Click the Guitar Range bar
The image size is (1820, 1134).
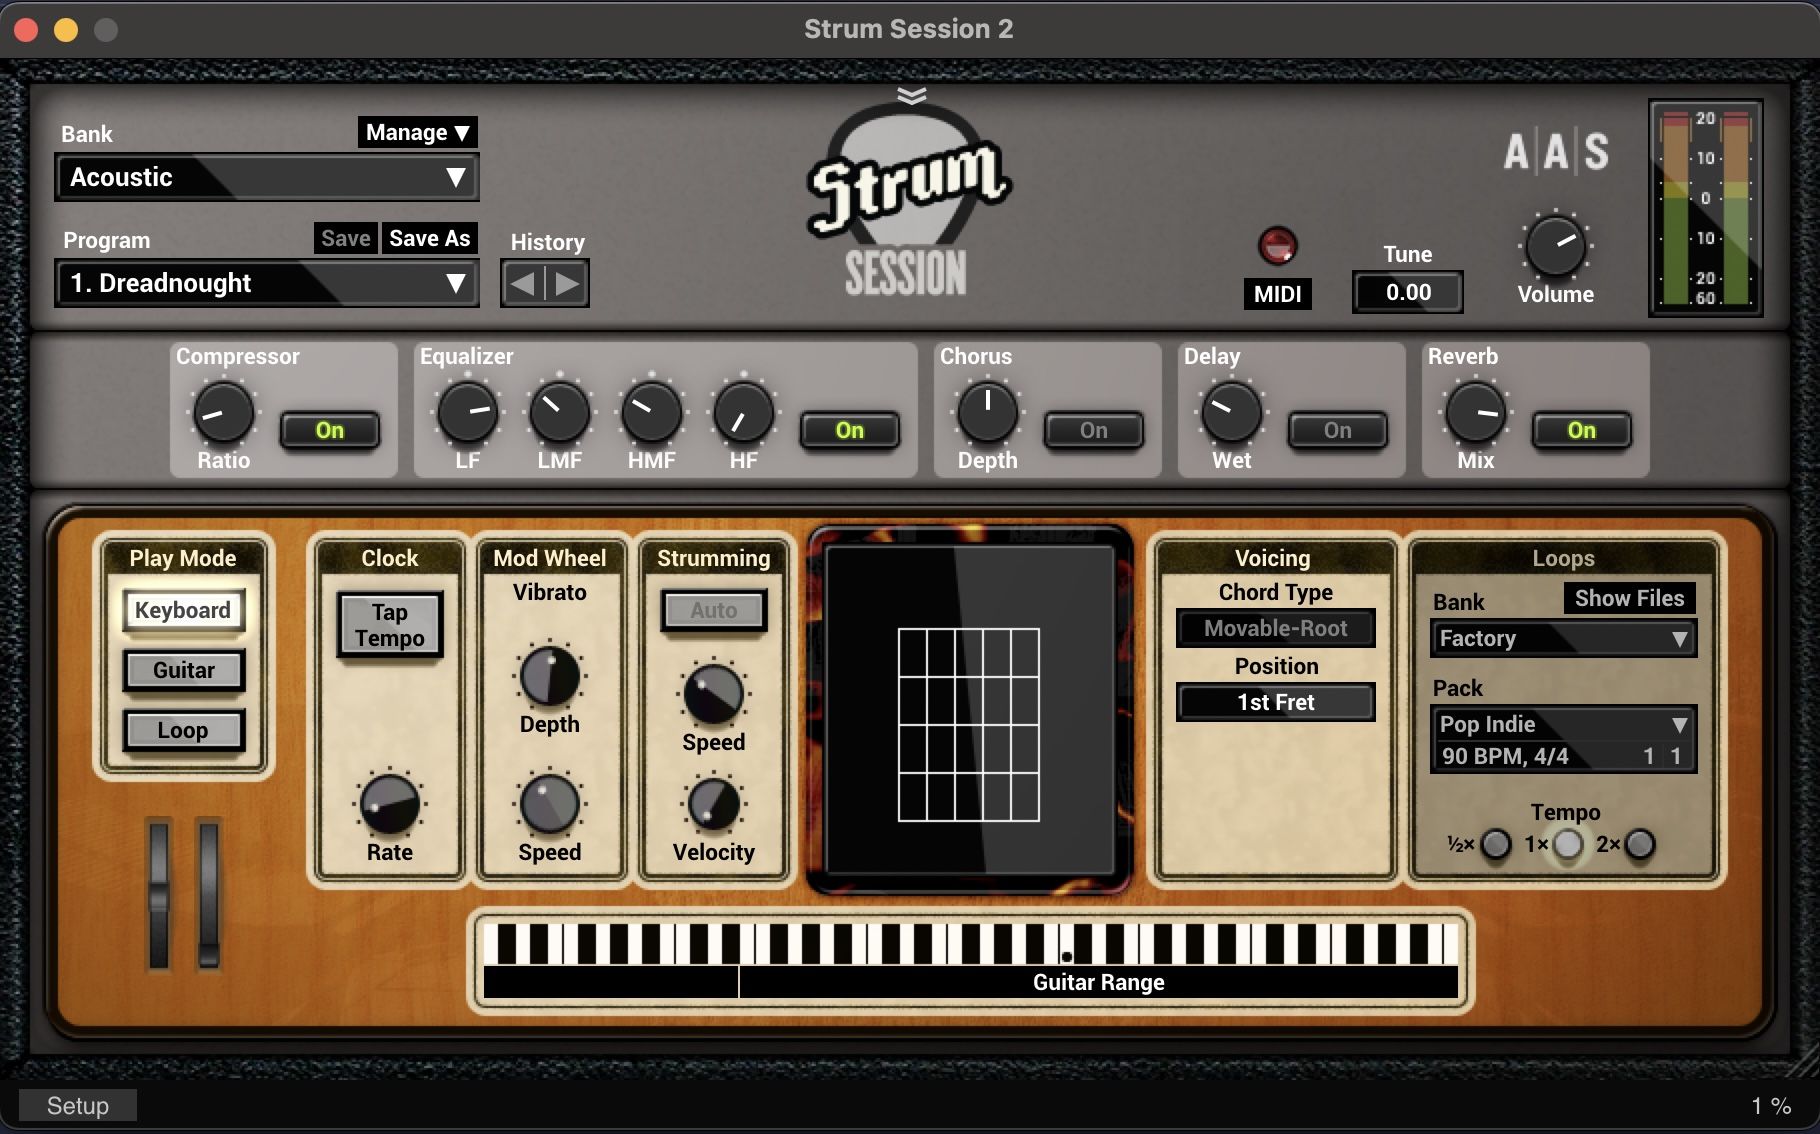point(1098,982)
